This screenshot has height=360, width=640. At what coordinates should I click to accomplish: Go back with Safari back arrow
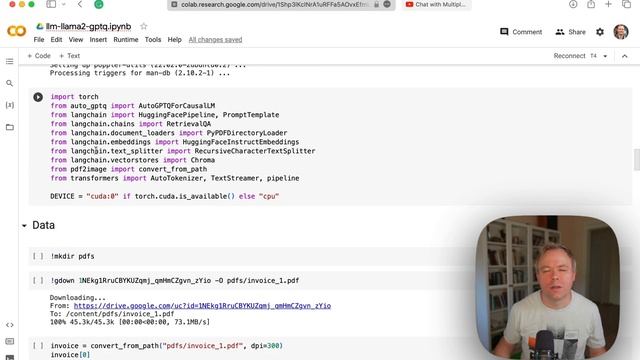[80, 4]
